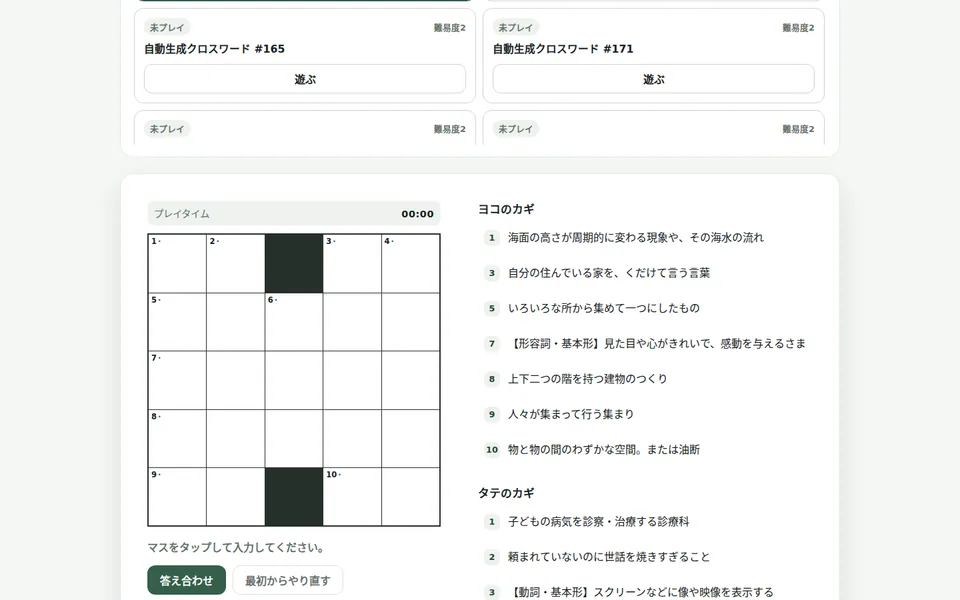
Task: Select crossword cell numbered 5
Action: [x=178, y=322]
